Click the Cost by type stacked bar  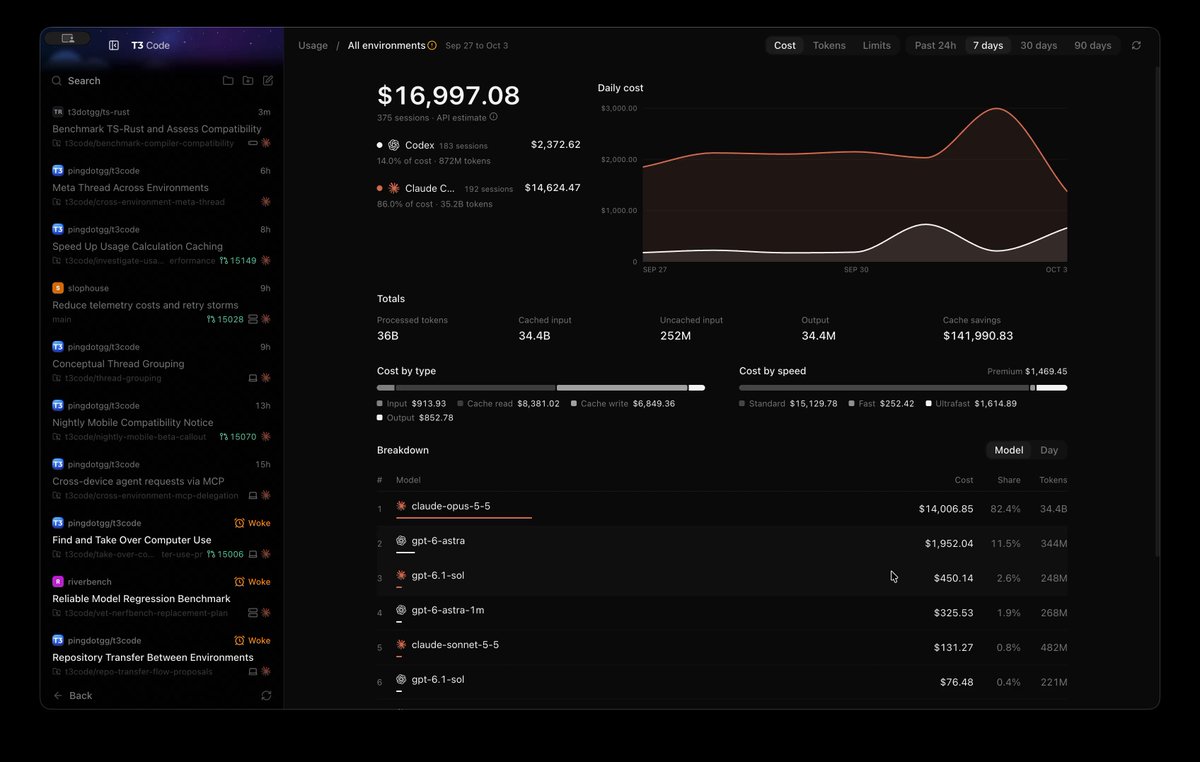541,387
